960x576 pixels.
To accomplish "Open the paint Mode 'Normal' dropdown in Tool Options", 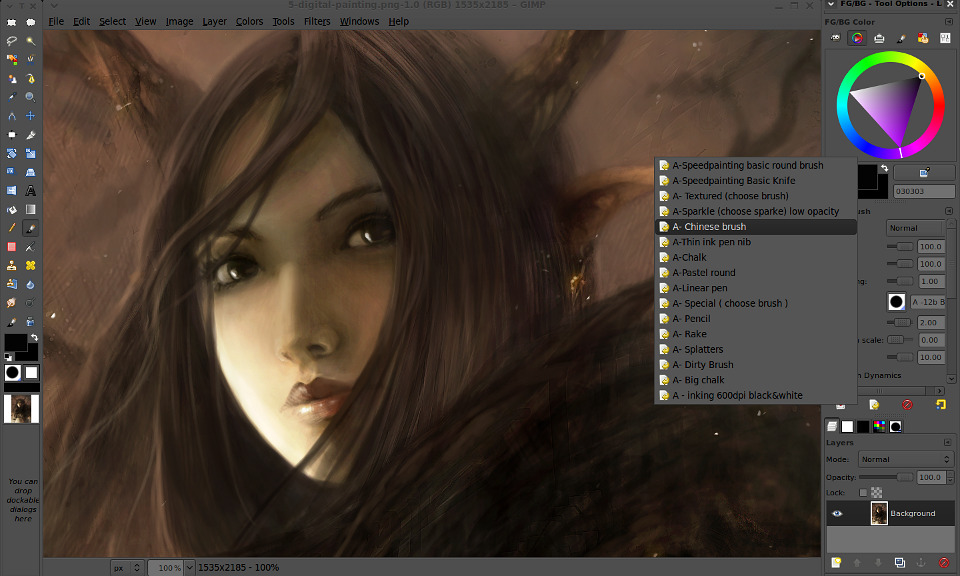I will pos(915,228).
